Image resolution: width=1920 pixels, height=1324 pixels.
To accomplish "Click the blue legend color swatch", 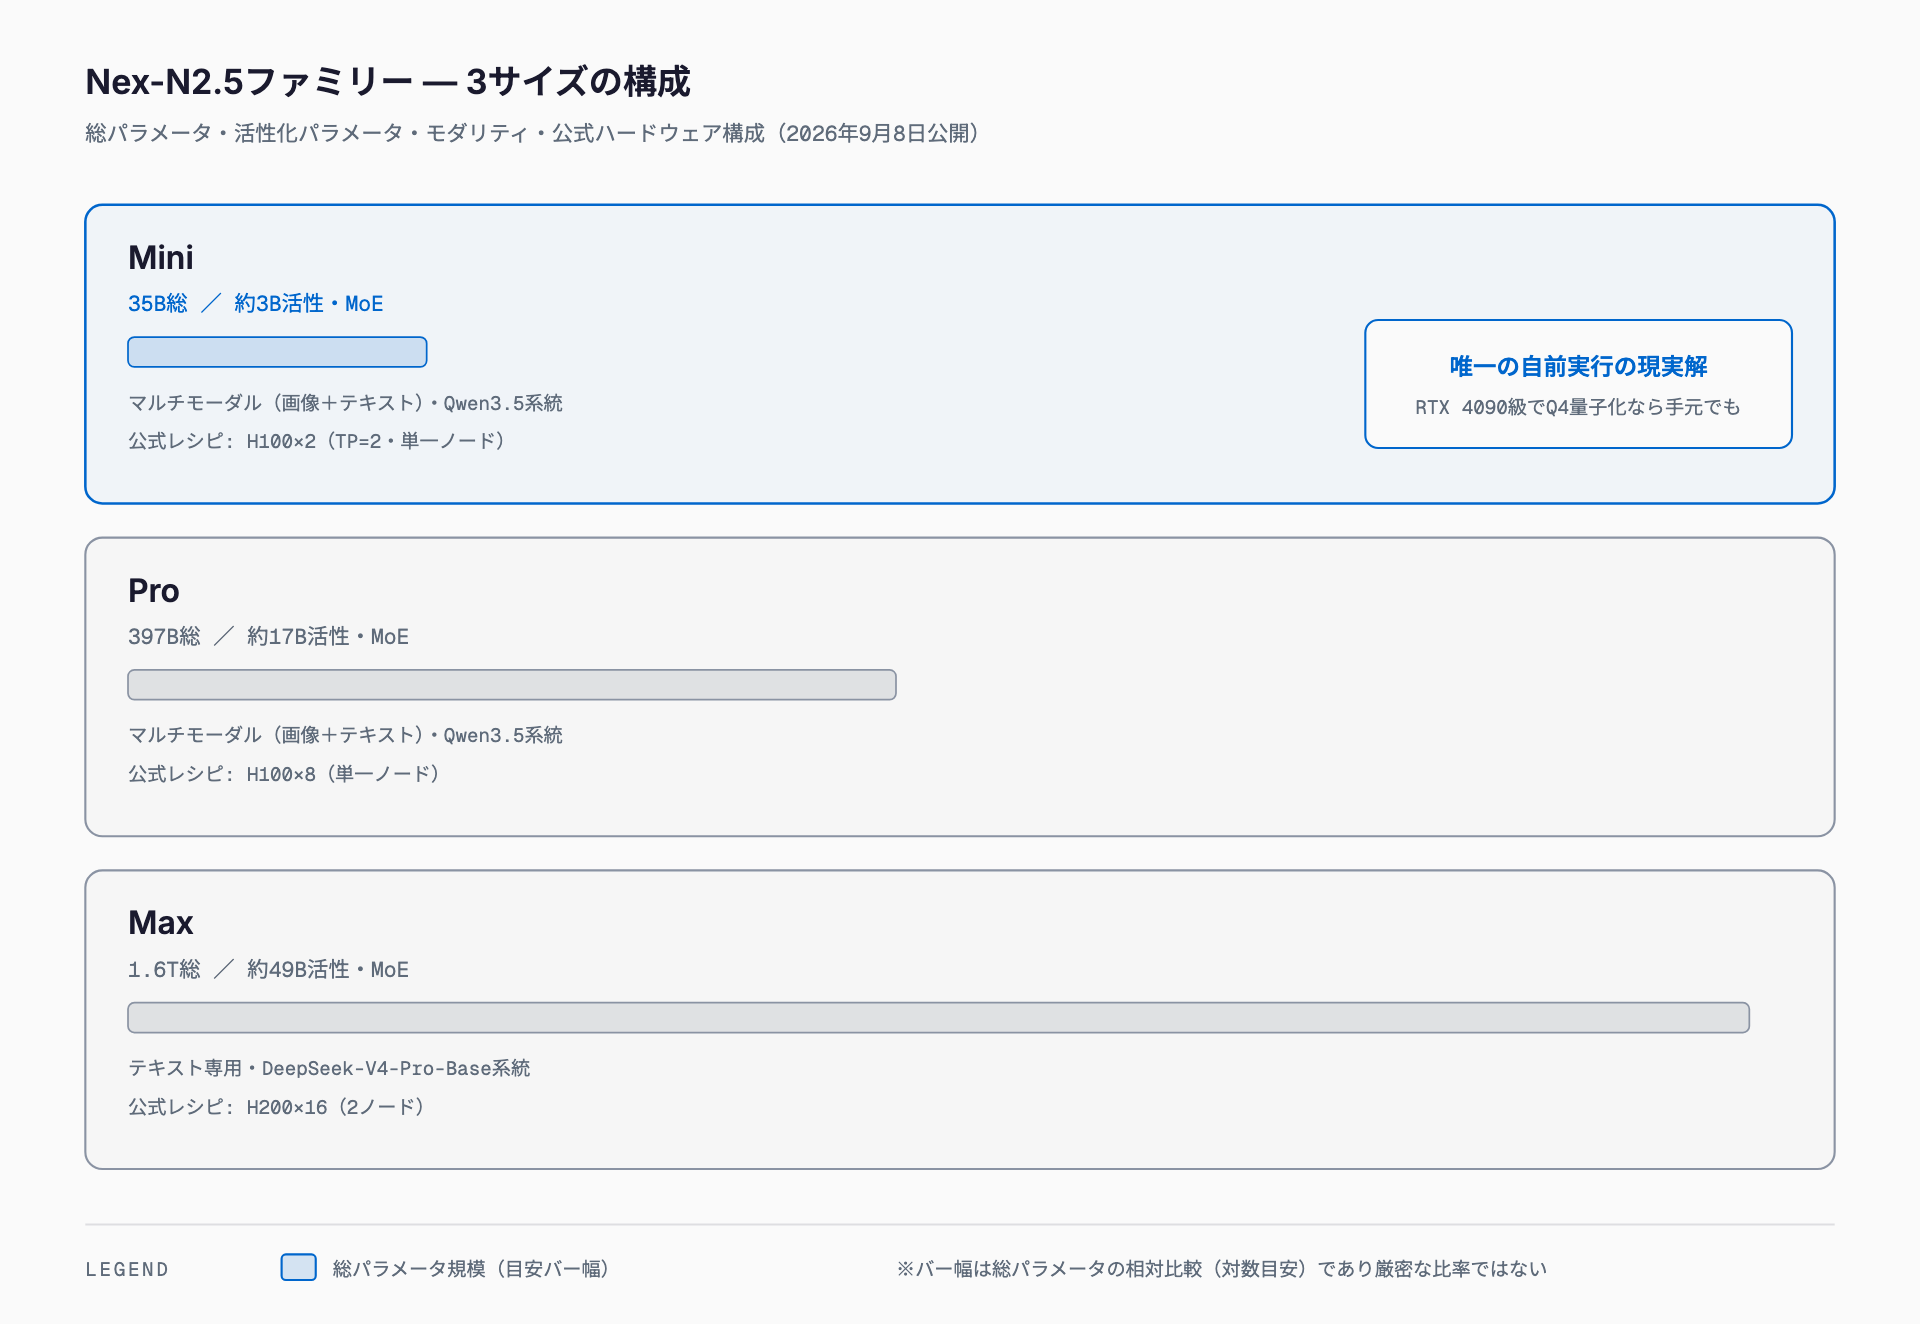I will 299,1267.
